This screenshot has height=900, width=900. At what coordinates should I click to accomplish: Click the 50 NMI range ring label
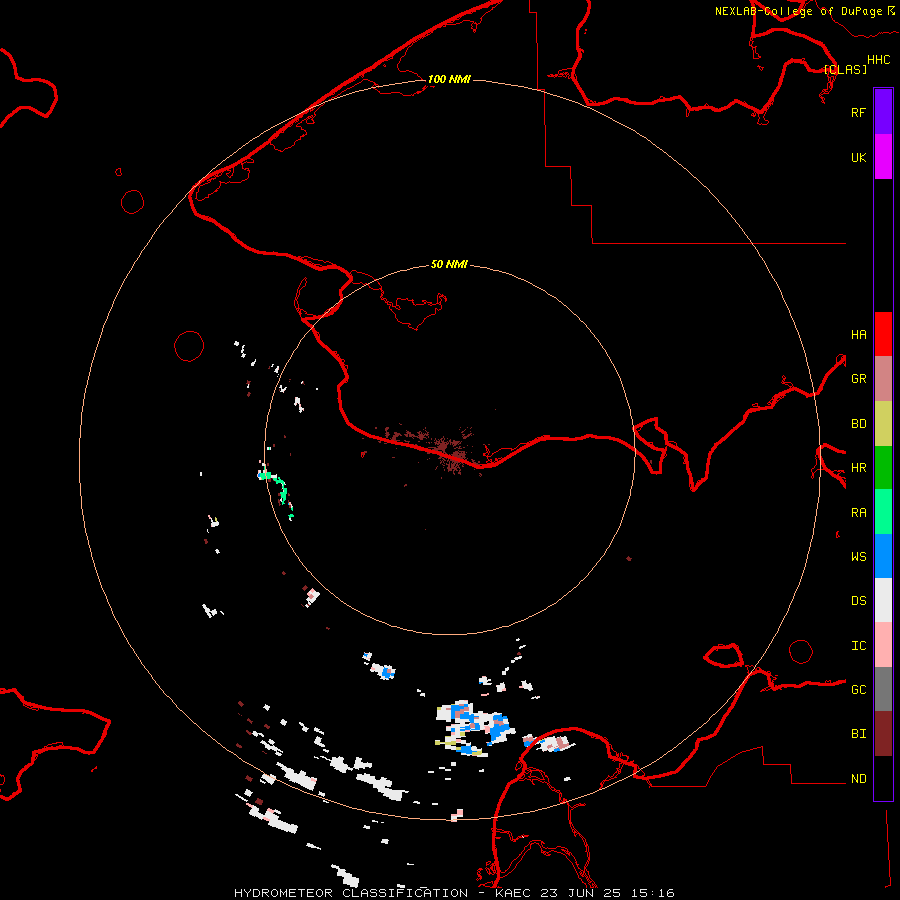[x=449, y=264]
